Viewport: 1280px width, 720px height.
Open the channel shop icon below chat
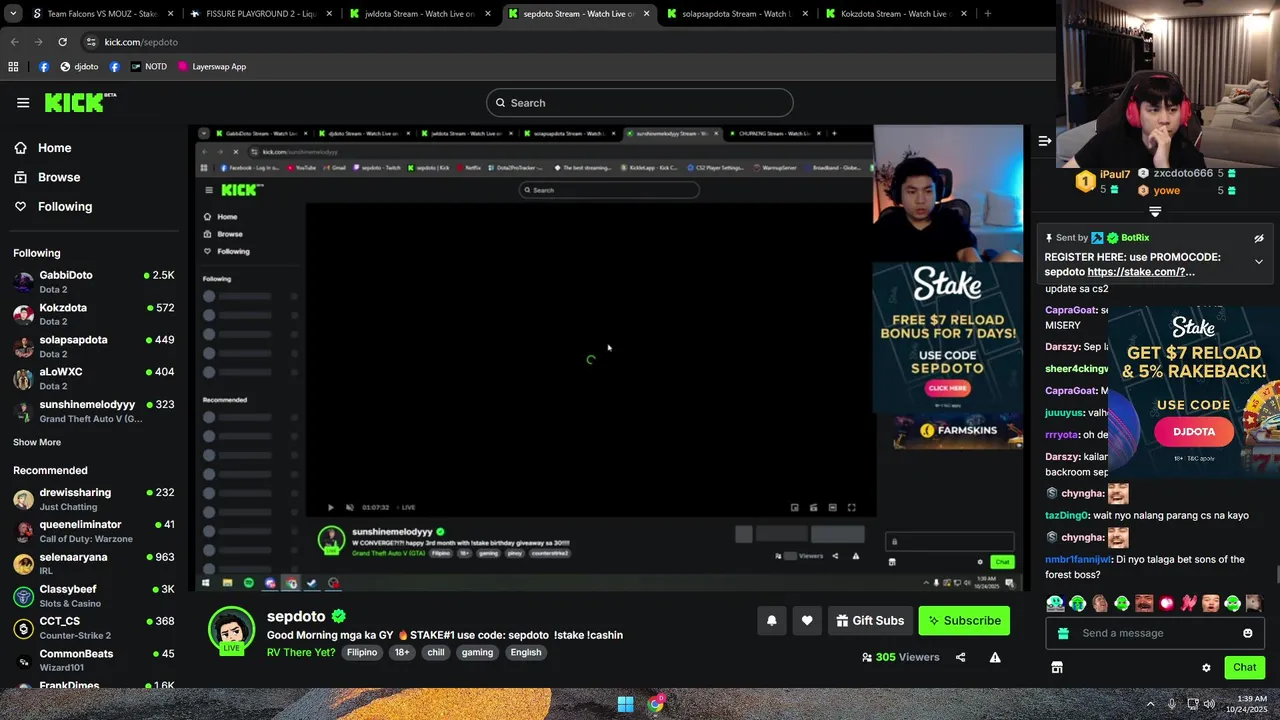click(x=1057, y=667)
